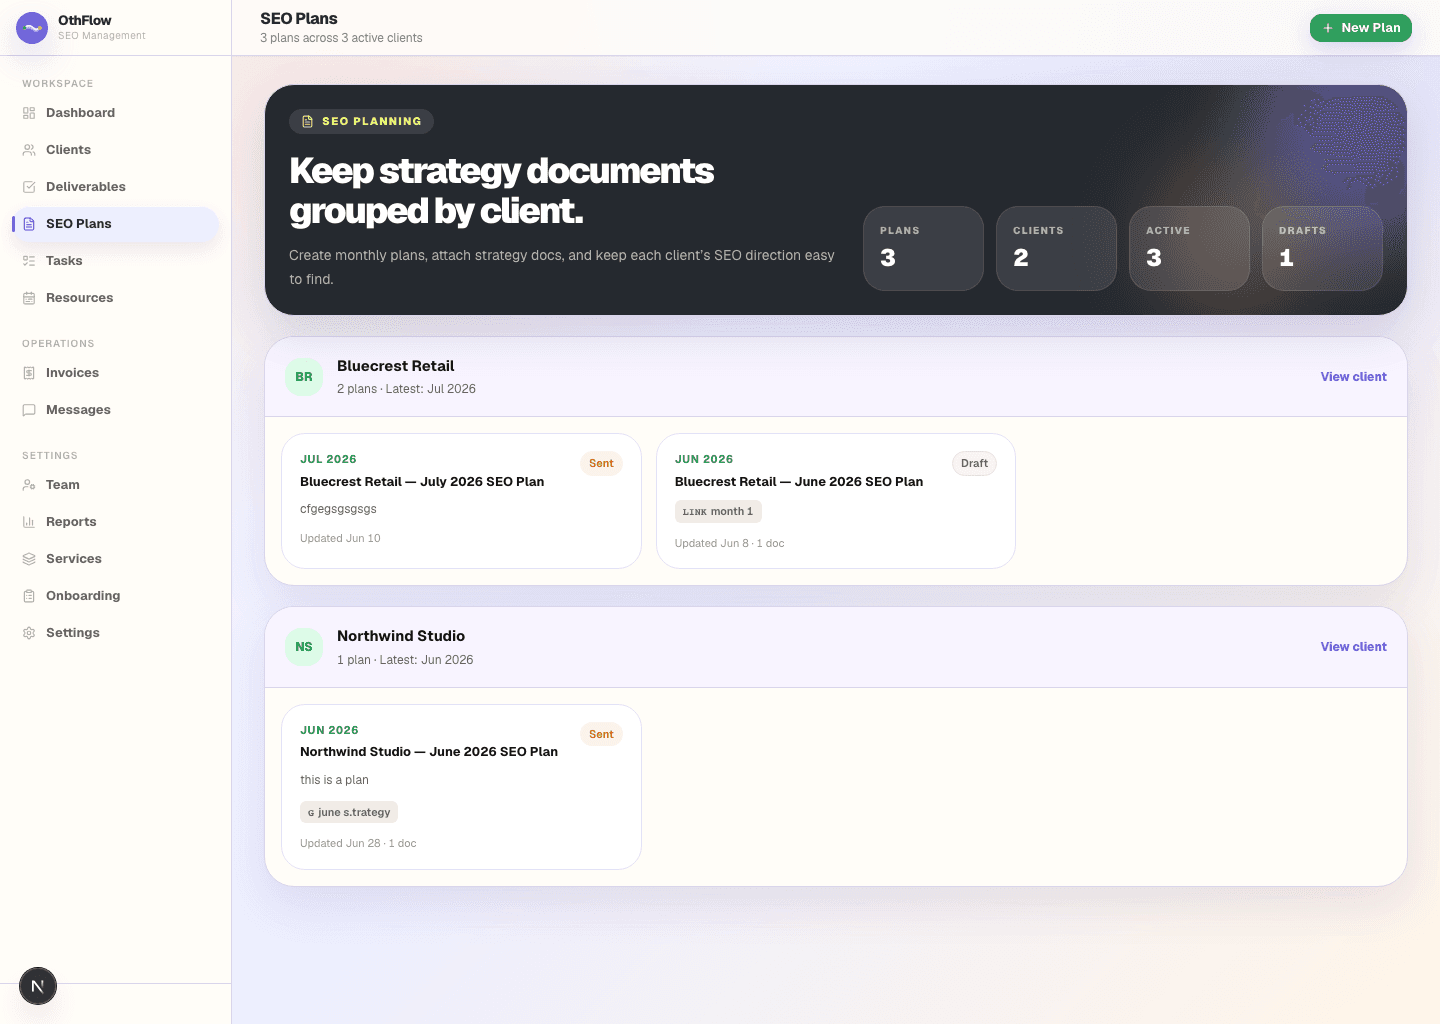This screenshot has height=1024, width=1440.
Task: Open the Invoices page
Action: click(115, 373)
